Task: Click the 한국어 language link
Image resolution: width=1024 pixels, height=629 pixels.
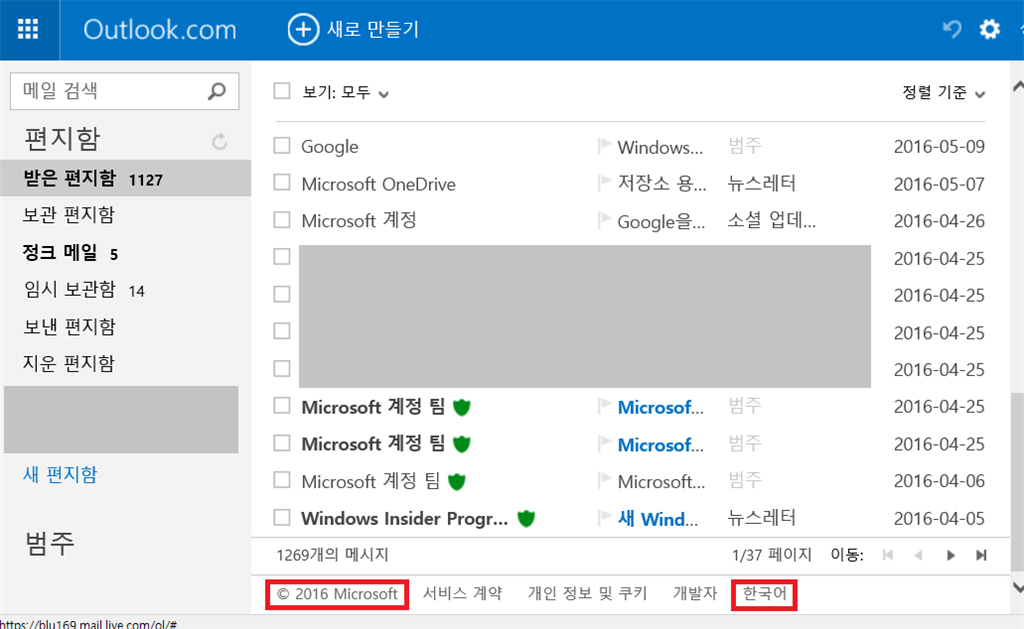Action: (765, 593)
